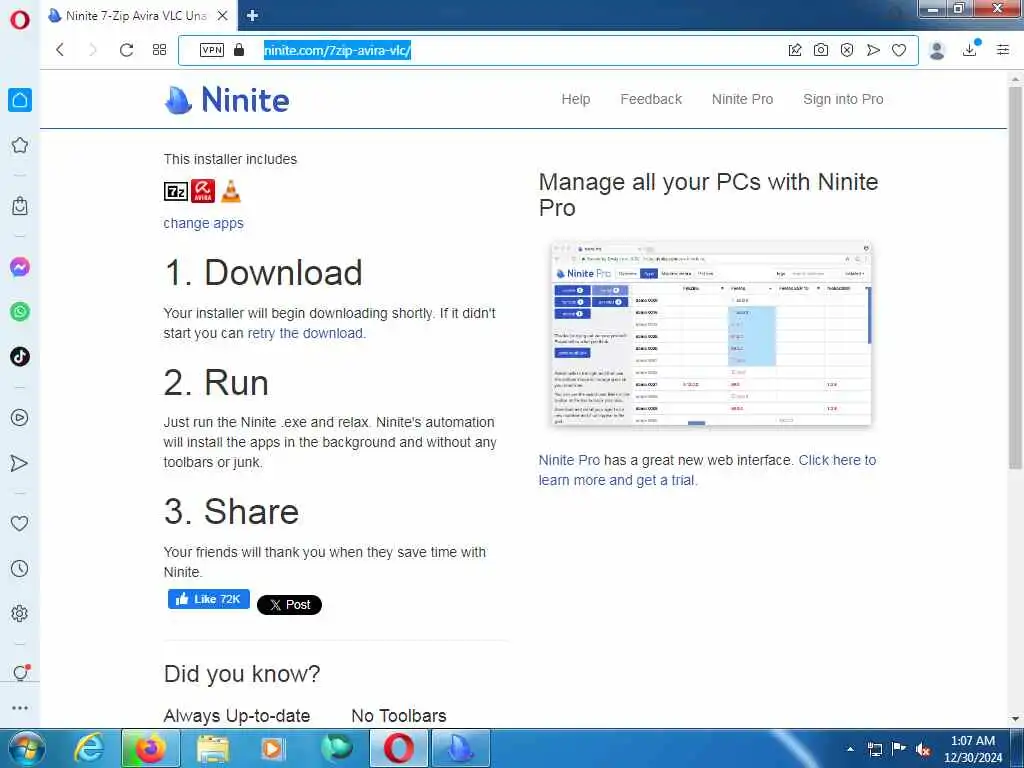Open the Opera menu logo

[20, 19]
